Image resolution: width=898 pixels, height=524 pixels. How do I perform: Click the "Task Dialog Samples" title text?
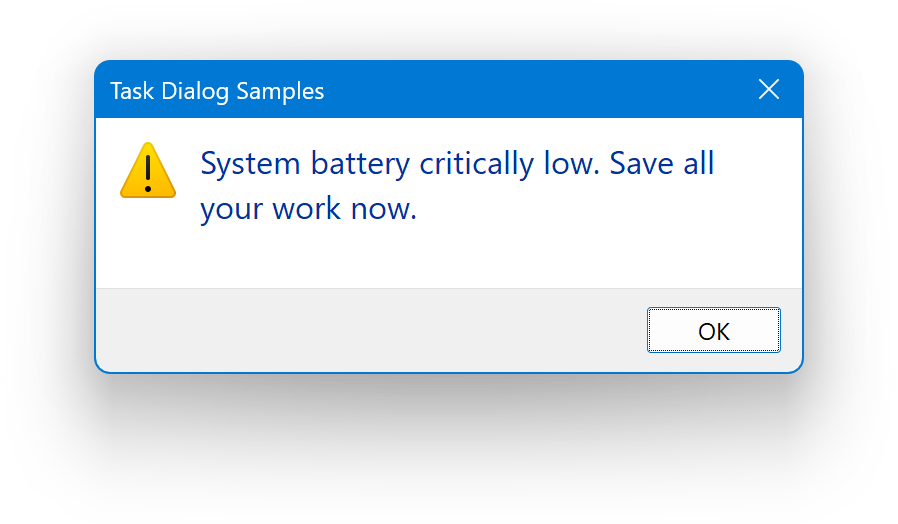pos(217,91)
